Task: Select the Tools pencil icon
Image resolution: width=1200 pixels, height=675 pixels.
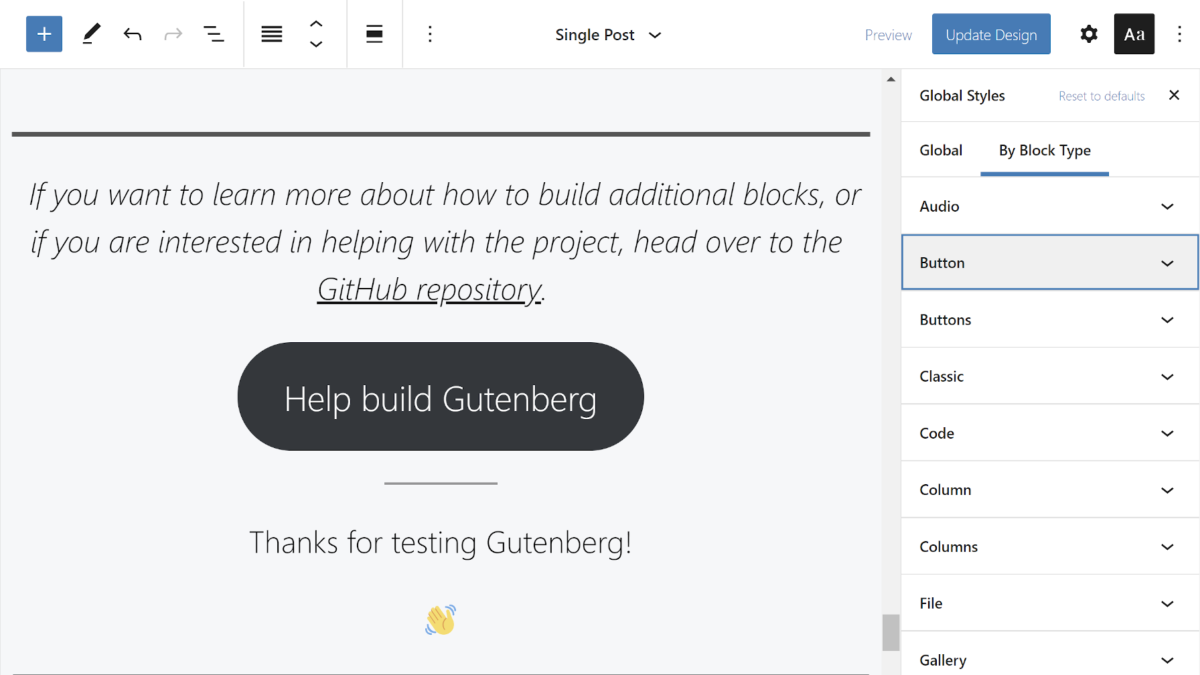Action: [x=91, y=34]
